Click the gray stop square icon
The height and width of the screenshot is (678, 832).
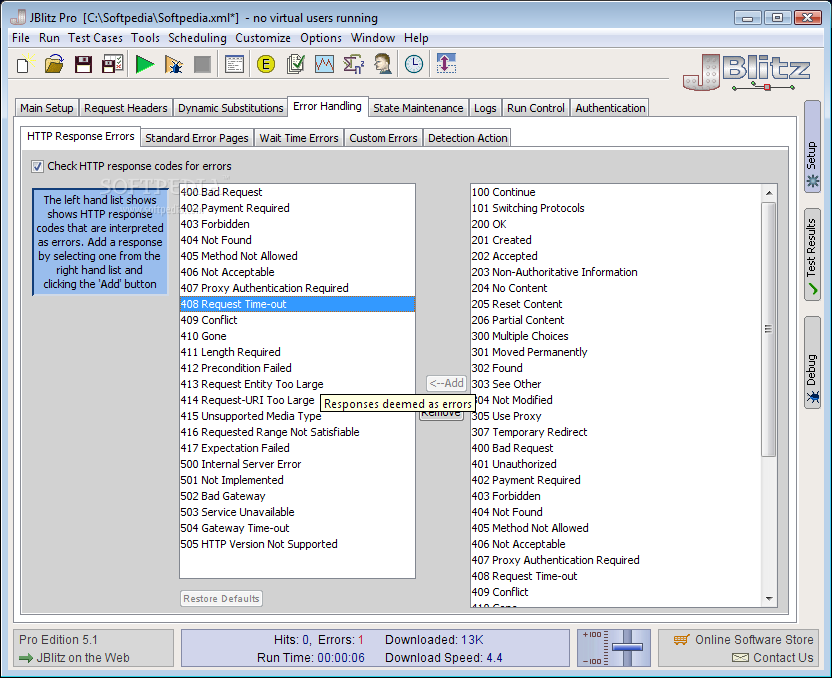pyautogui.click(x=202, y=65)
